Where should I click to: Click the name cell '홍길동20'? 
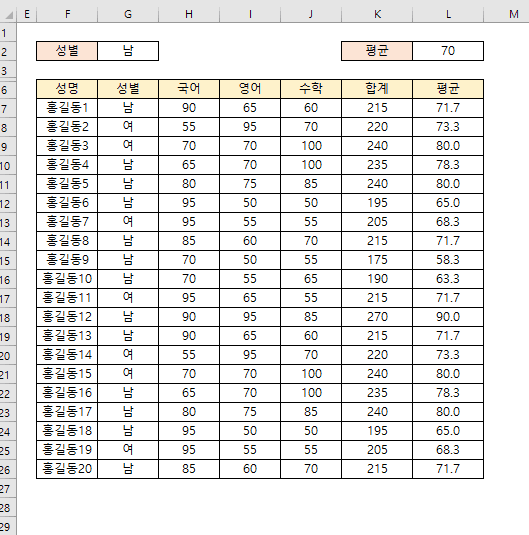click(67, 469)
